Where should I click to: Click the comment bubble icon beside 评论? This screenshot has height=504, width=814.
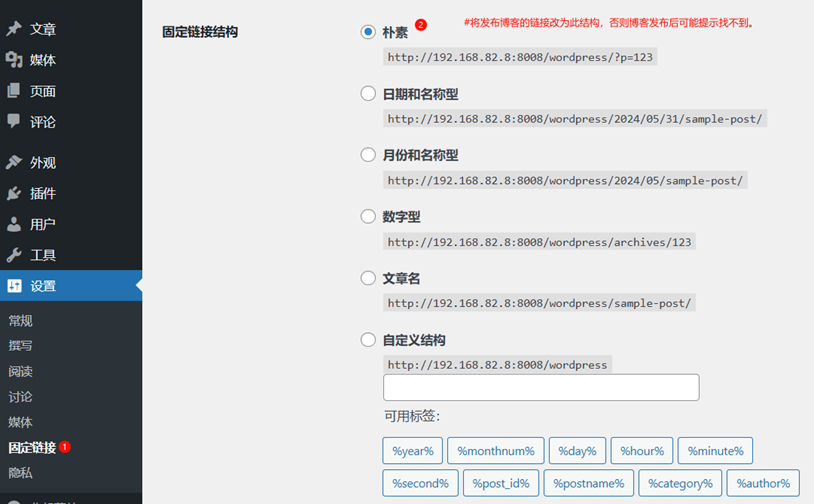click(14, 121)
